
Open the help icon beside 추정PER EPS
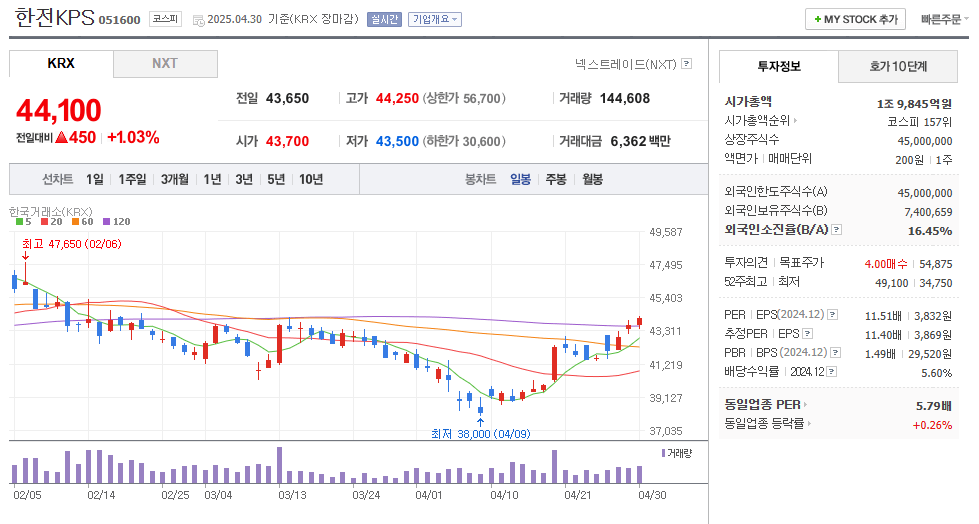(807, 334)
